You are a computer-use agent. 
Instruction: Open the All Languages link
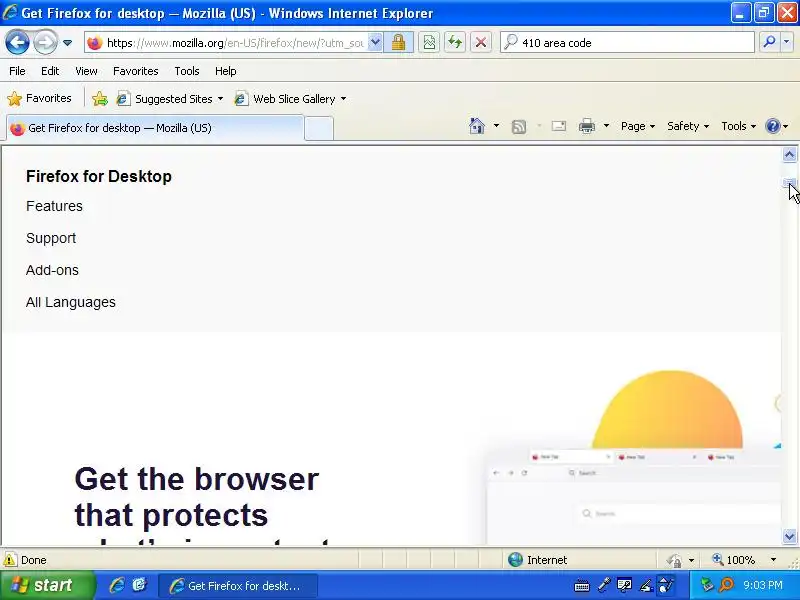click(x=71, y=303)
